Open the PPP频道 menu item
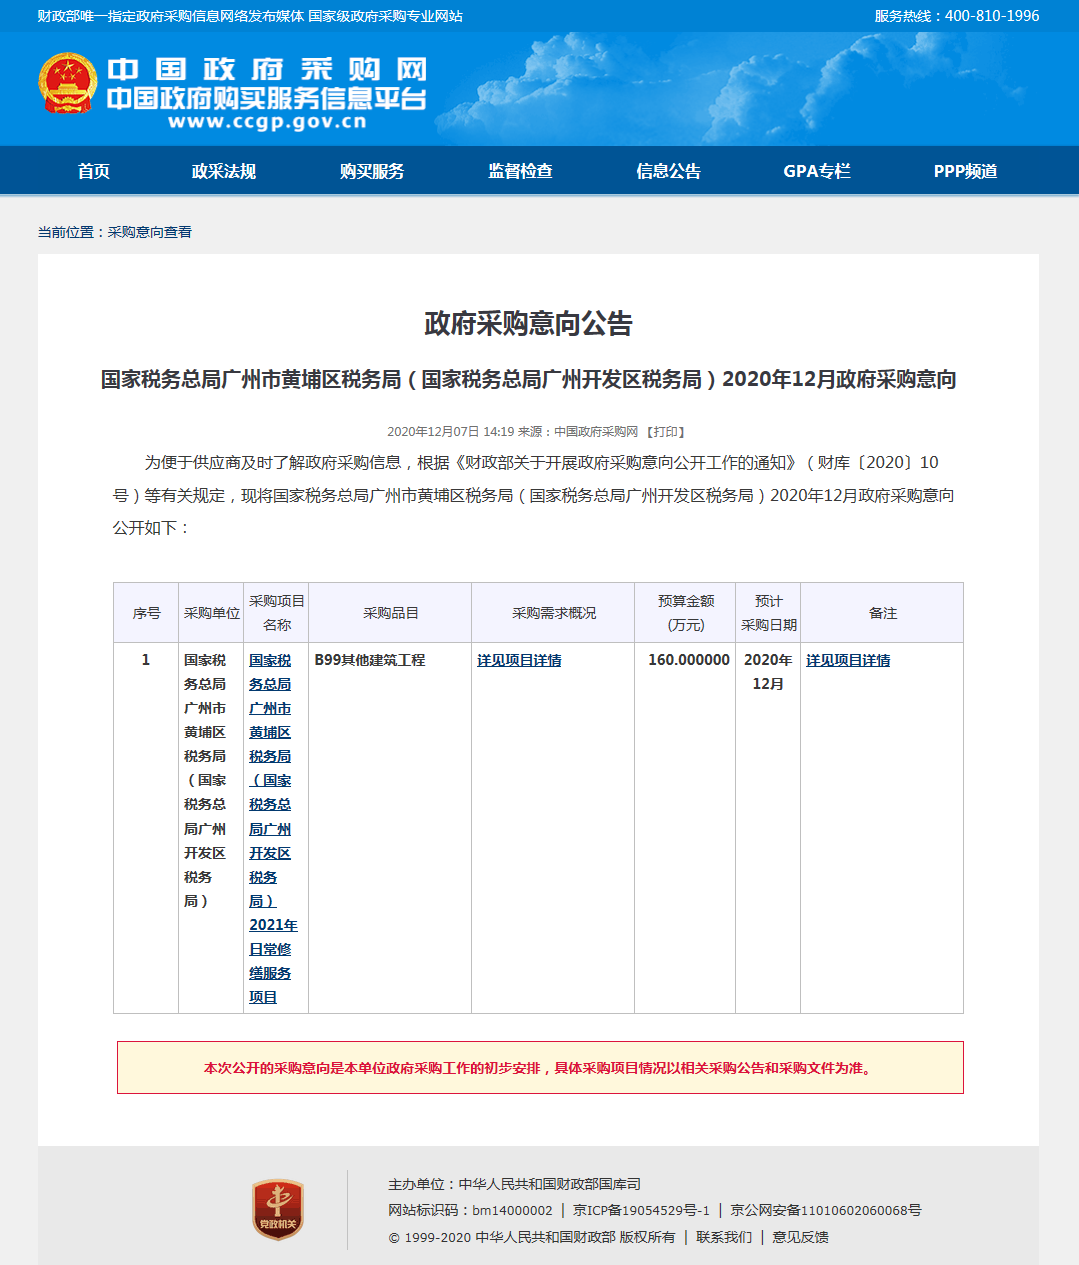The image size is (1079, 1265). (965, 171)
